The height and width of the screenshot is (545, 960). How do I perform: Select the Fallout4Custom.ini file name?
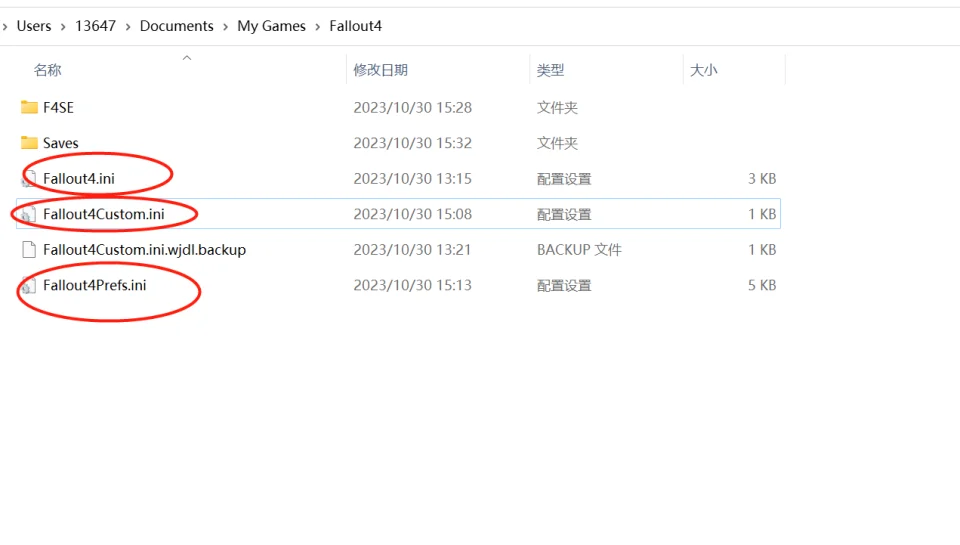point(103,214)
